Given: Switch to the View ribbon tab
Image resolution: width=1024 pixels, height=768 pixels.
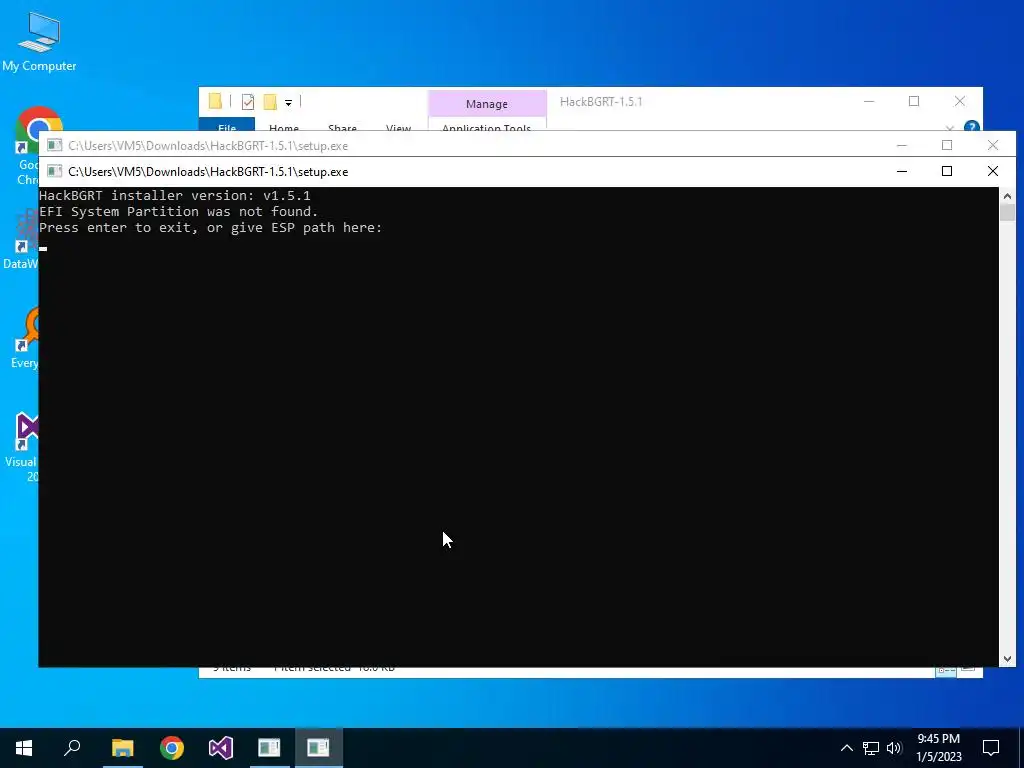Looking at the screenshot, I should point(398,126).
